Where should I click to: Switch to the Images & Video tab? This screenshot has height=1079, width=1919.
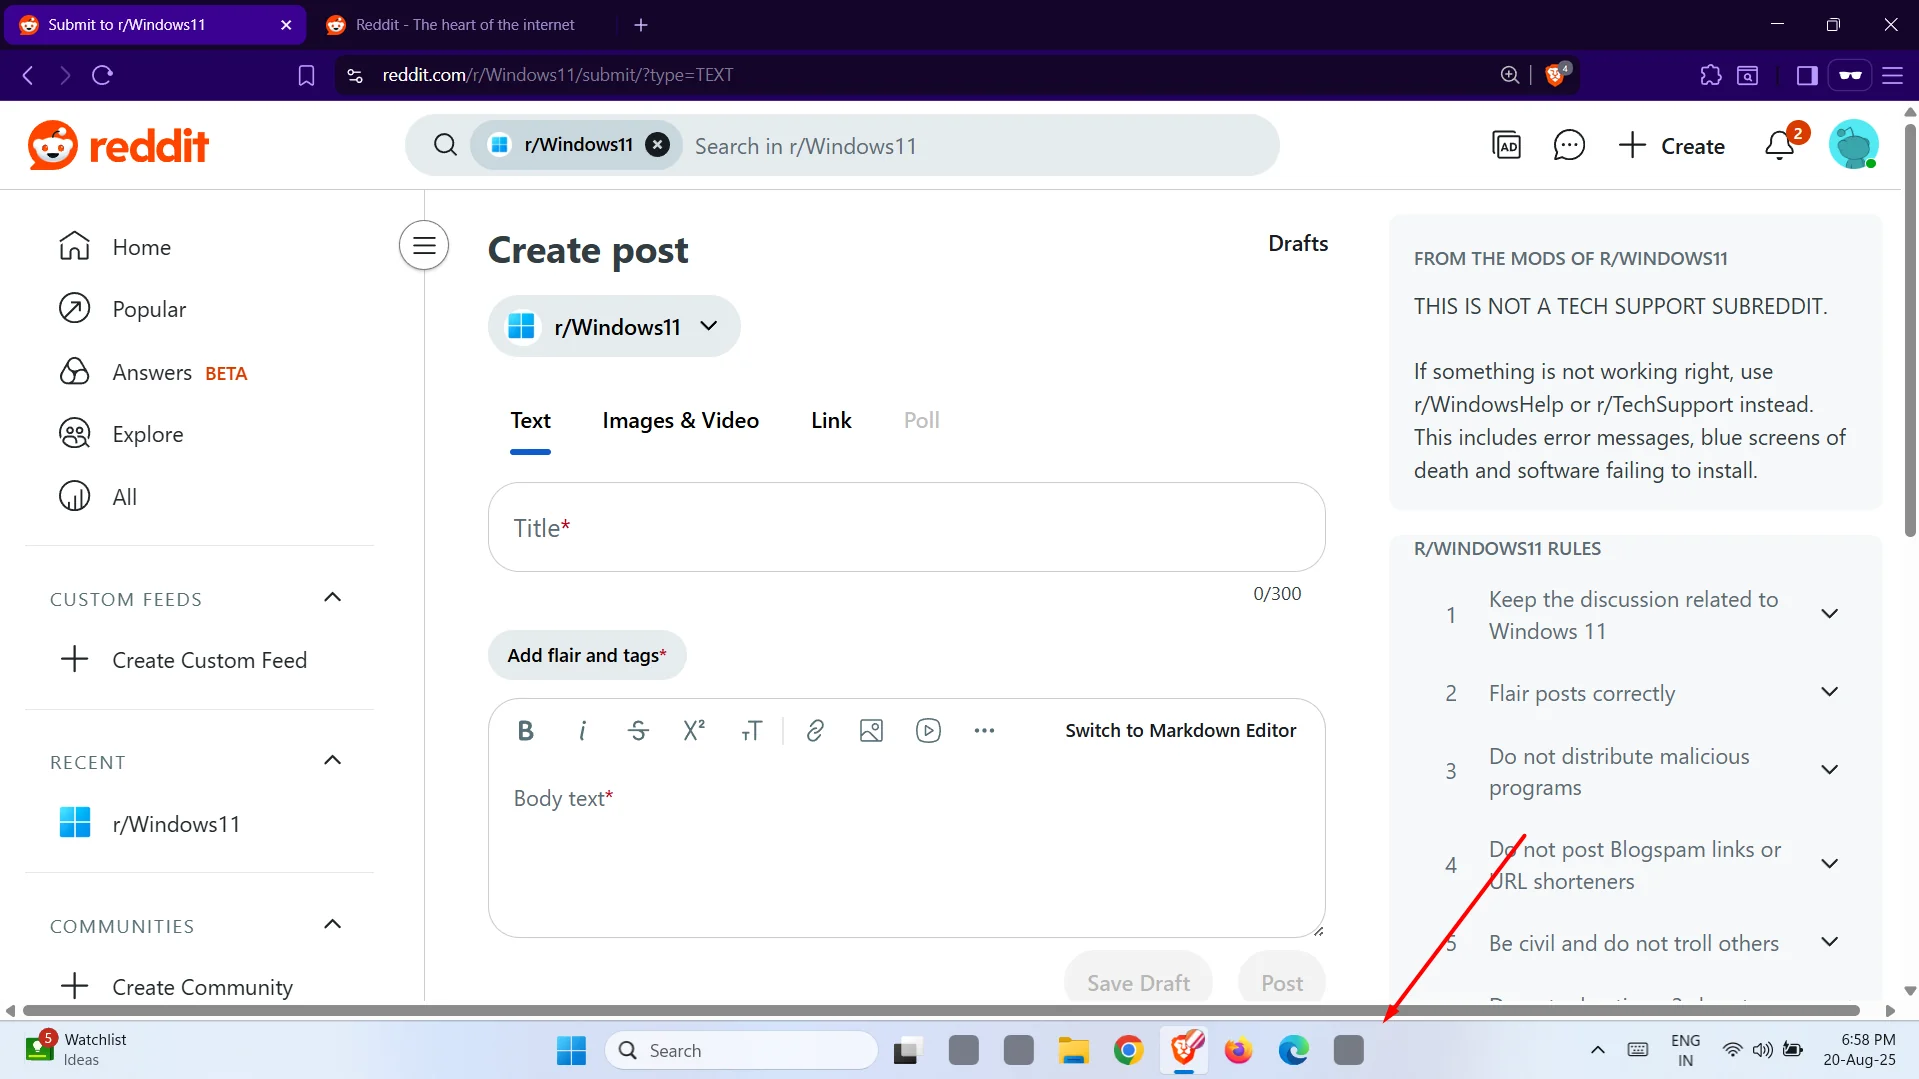tap(680, 421)
